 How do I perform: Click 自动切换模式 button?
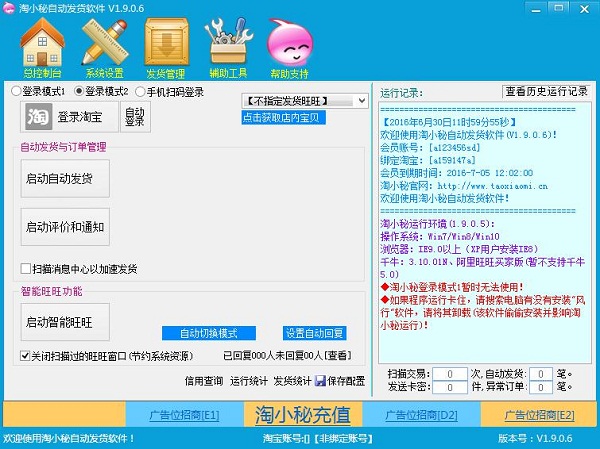(x=209, y=333)
